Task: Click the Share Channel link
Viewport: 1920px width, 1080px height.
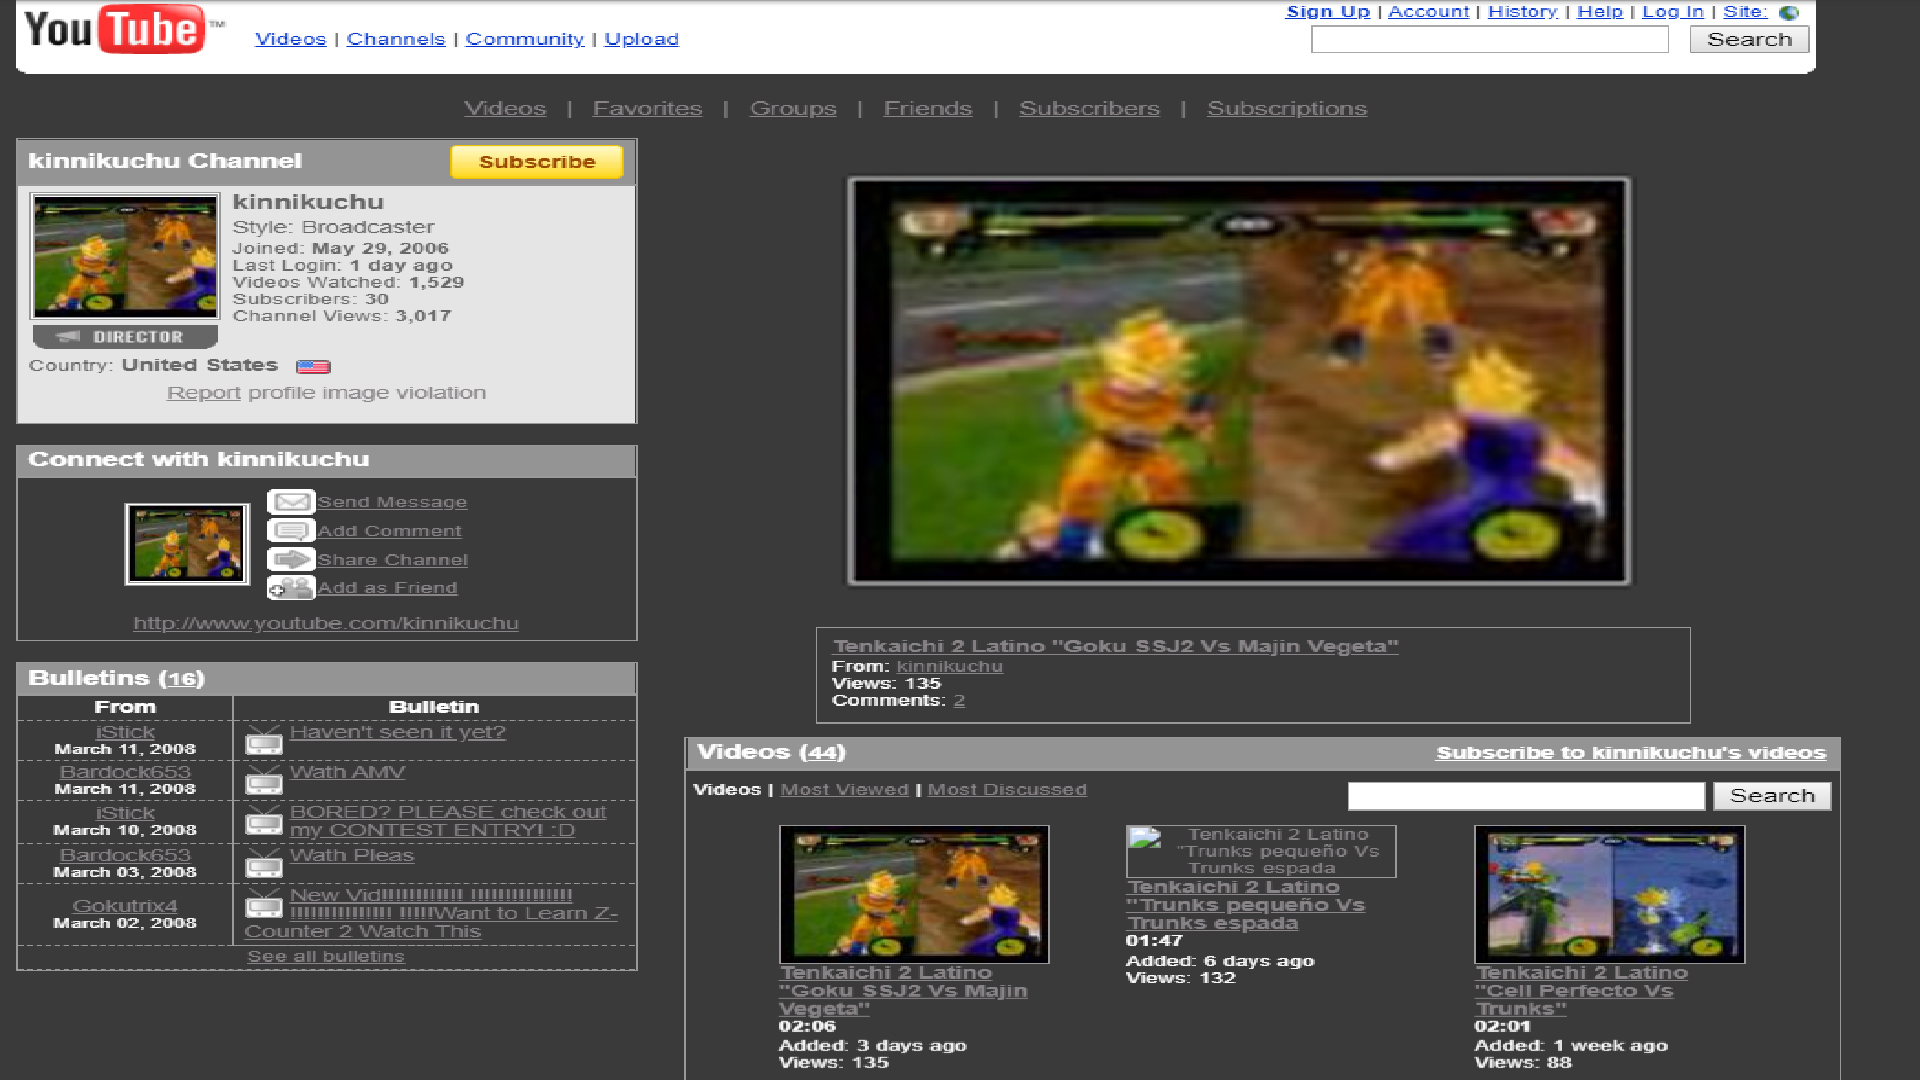Action: (x=393, y=560)
